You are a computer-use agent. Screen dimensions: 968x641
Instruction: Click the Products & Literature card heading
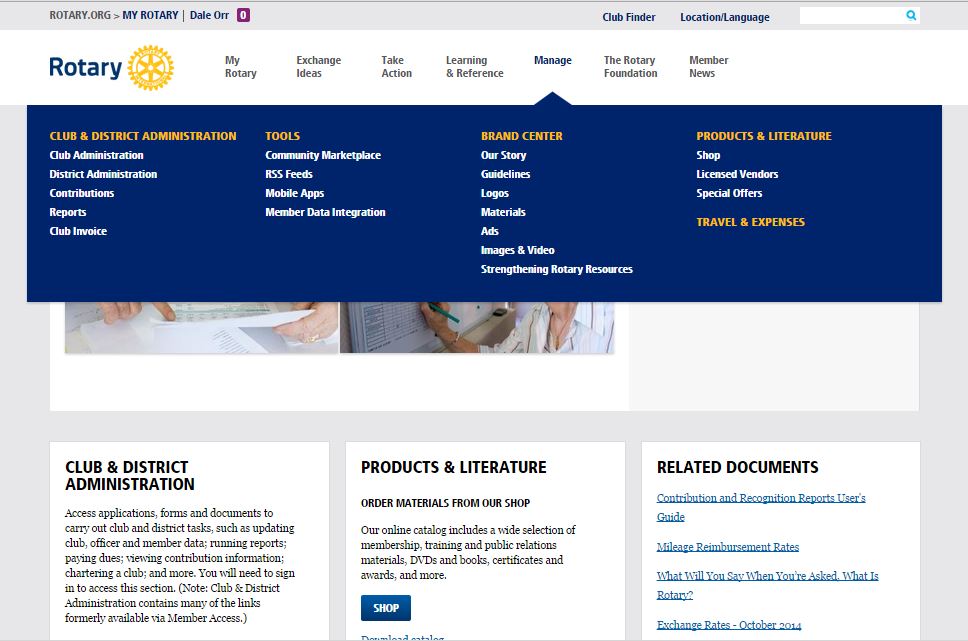[x=454, y=467]
